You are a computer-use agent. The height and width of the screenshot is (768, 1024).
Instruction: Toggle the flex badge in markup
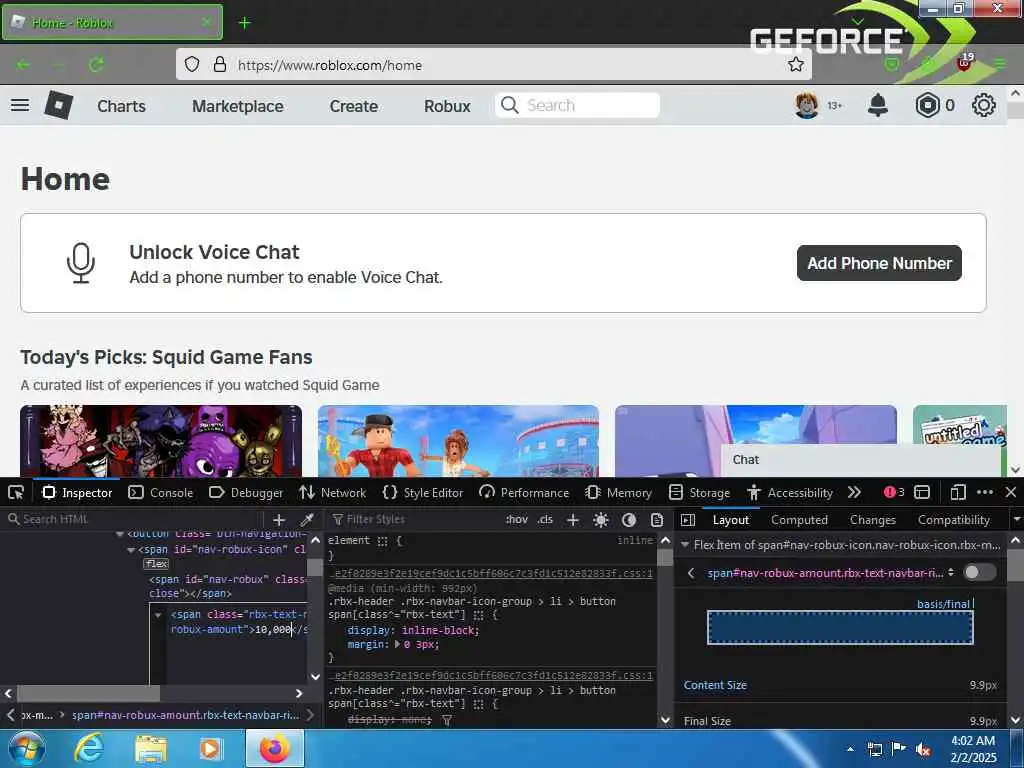(x=157, y=564)
